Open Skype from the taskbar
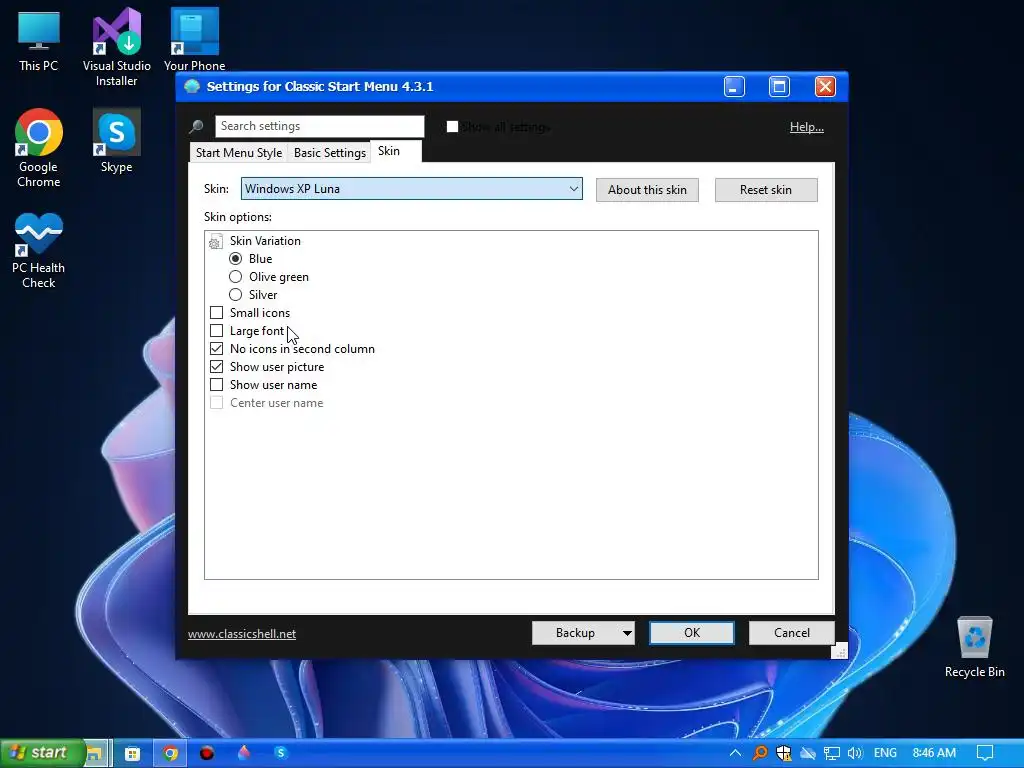This screenshot has width=1024, height=768. (281, 752)
